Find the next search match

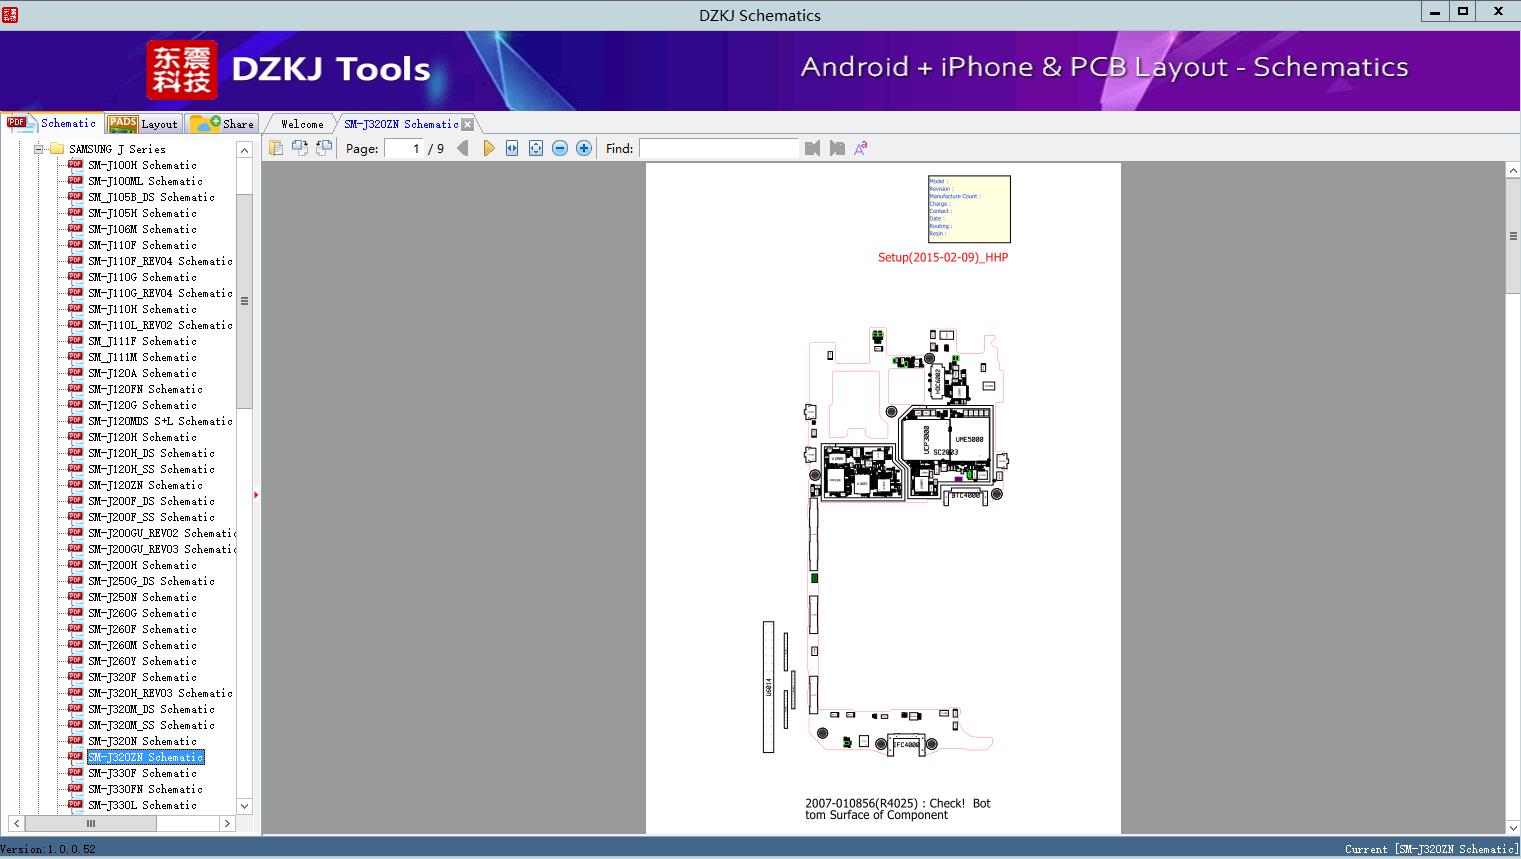(x=837, y=148)
